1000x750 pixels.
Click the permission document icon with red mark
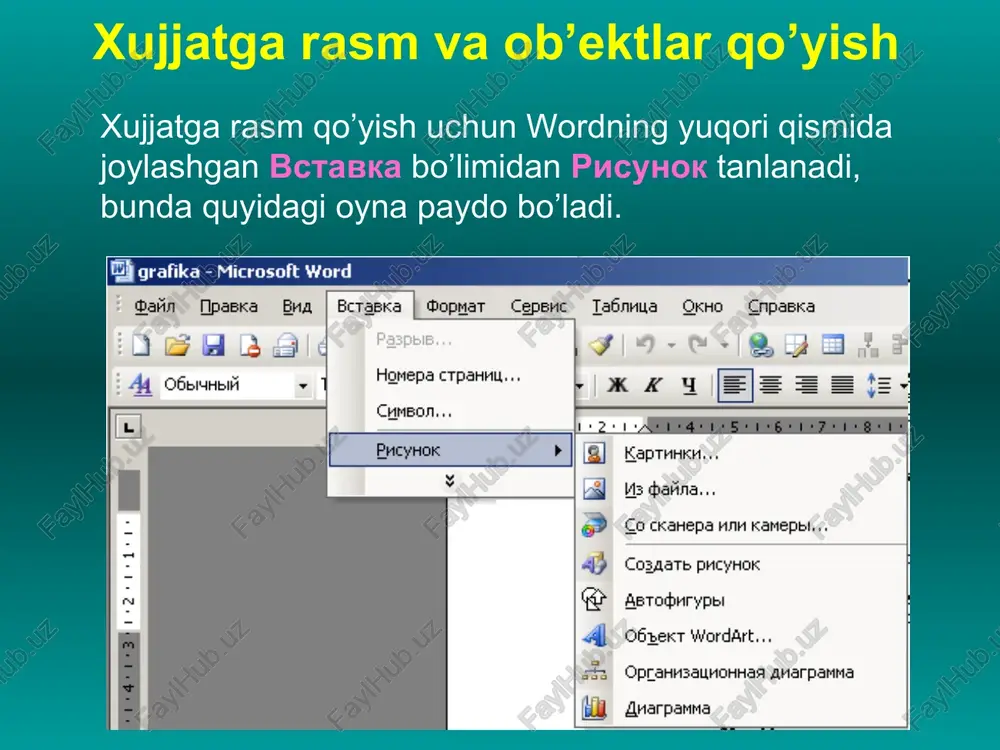tap(249, 345)
